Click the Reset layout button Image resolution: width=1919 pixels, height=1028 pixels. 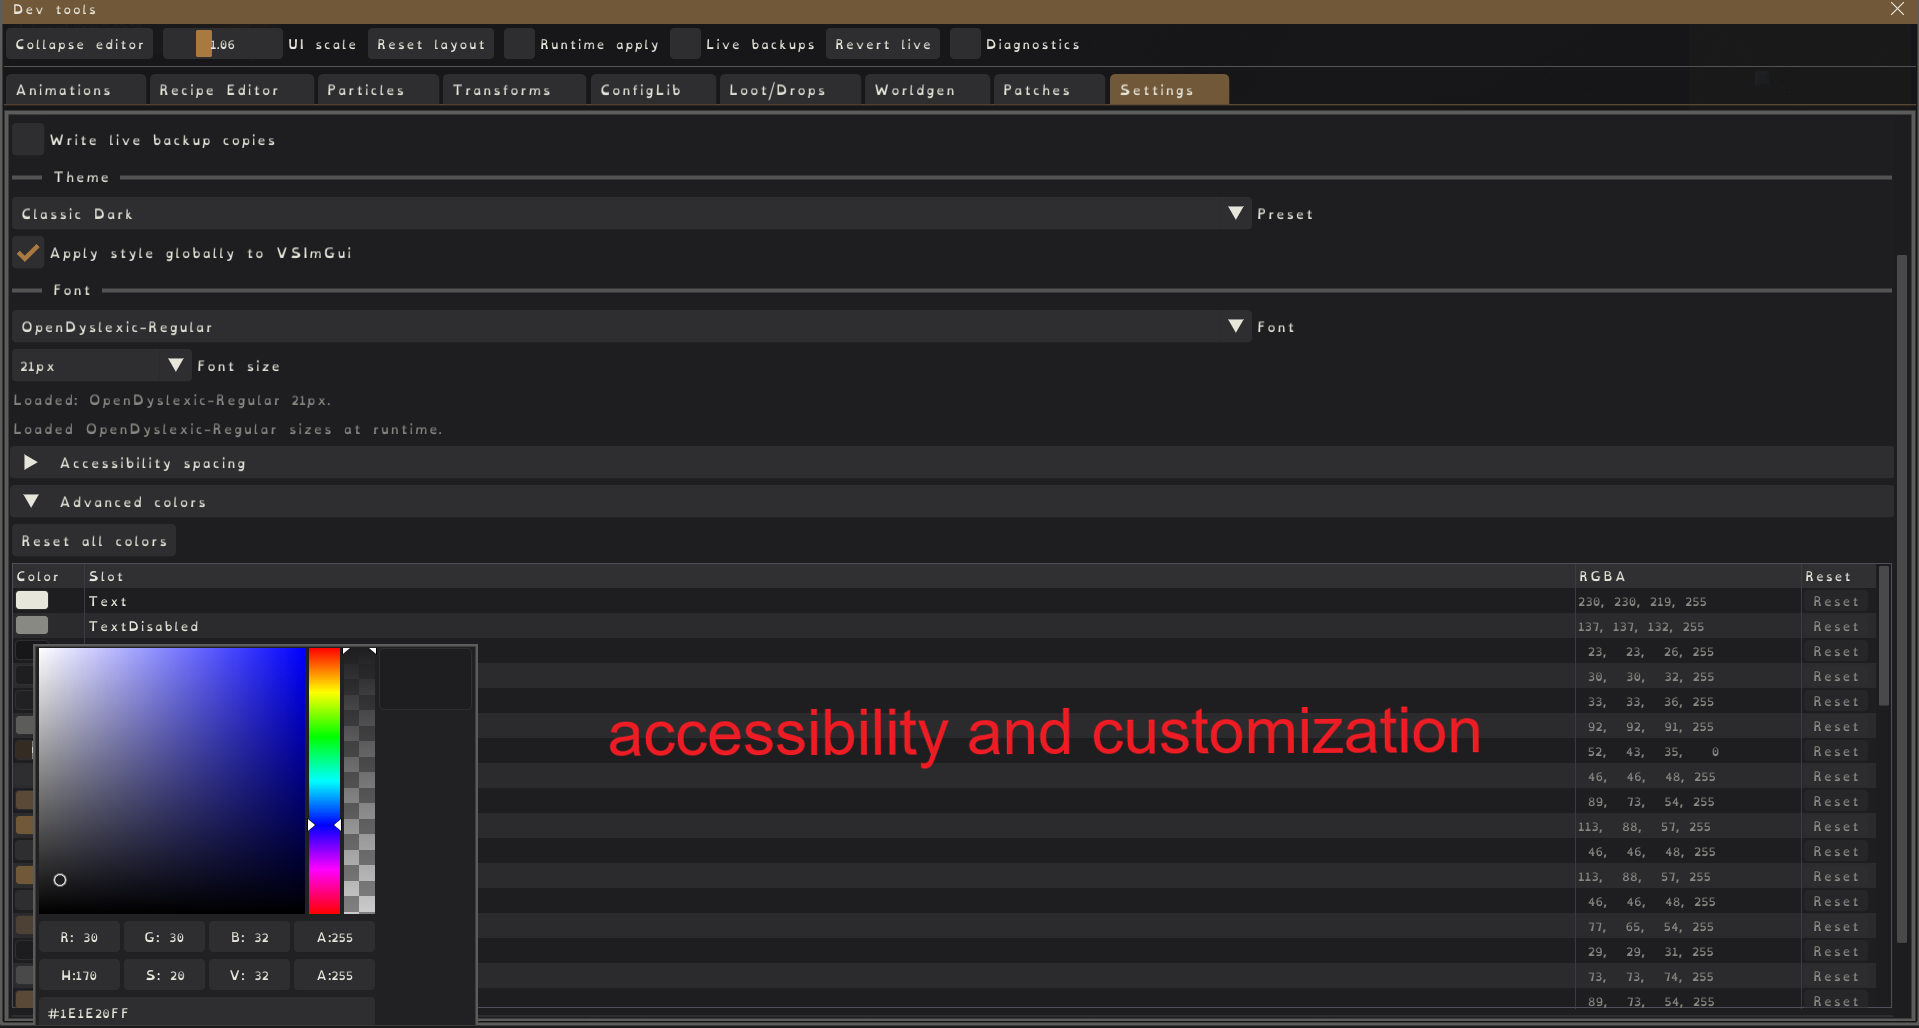coord(431,44)
